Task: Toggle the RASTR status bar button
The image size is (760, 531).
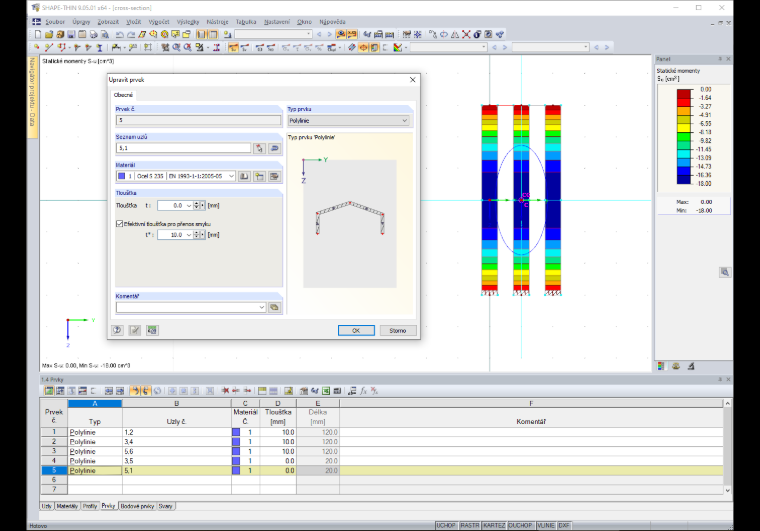Action: 470,526
